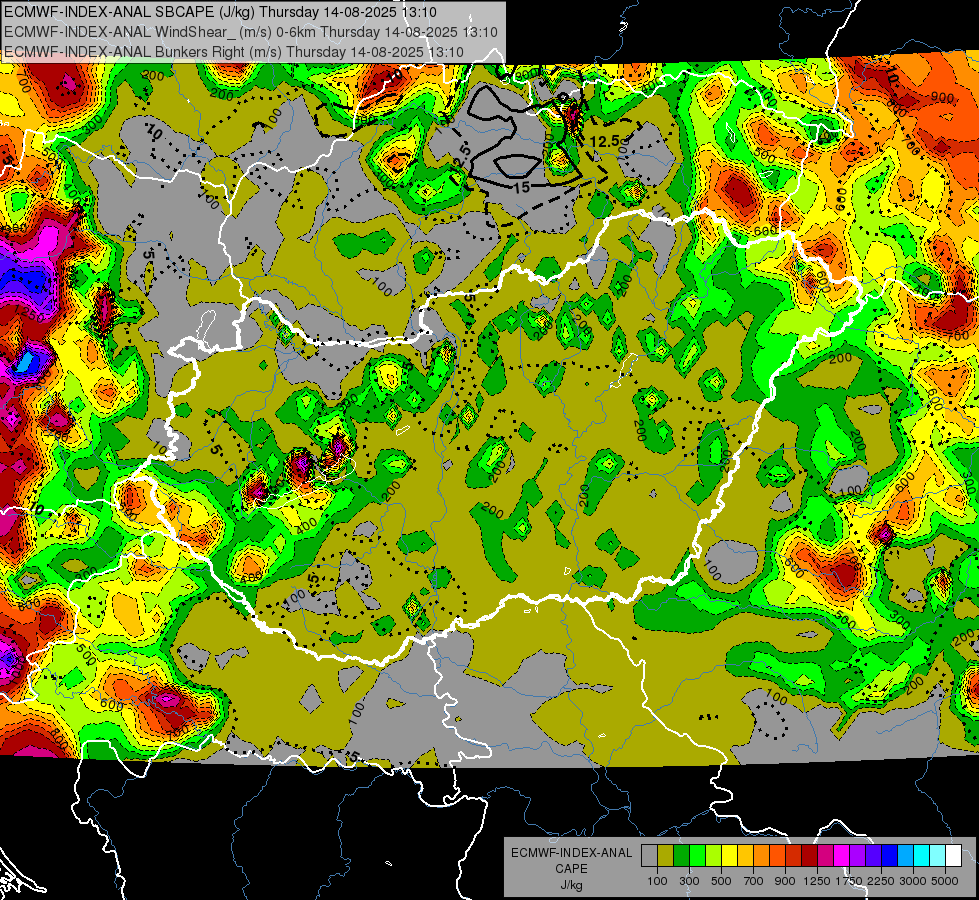Screen dimensions: 979x900
Task: Click the SBCAPE (J/kg) header line
Action: click(x=220, y=12)
